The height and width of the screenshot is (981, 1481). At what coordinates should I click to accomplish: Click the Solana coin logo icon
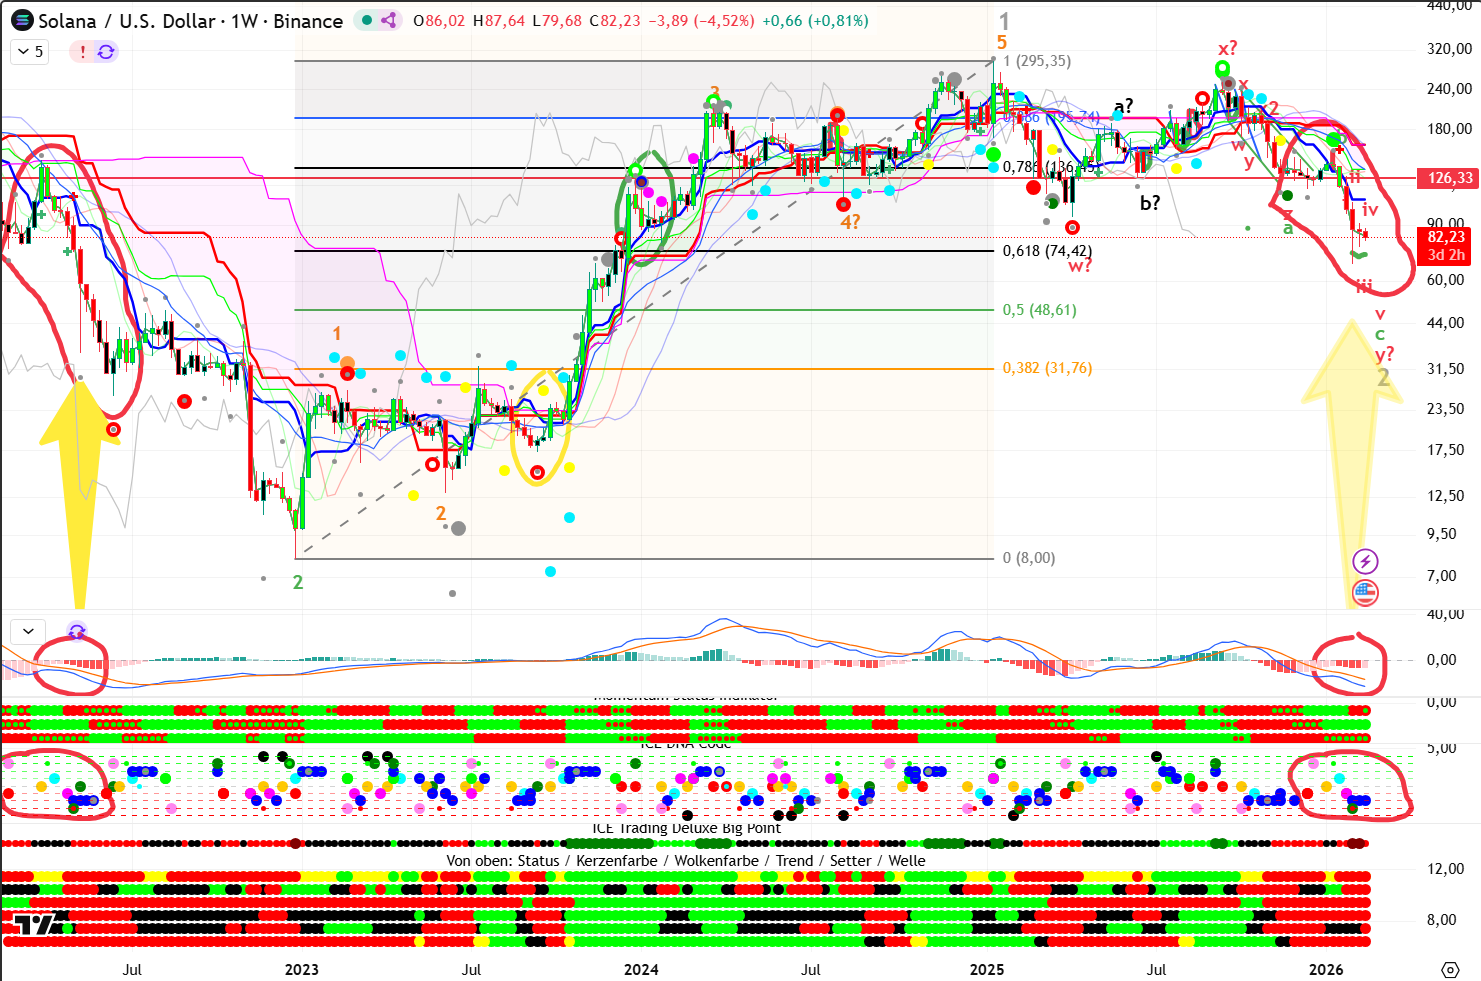click(x=21, y=21)
